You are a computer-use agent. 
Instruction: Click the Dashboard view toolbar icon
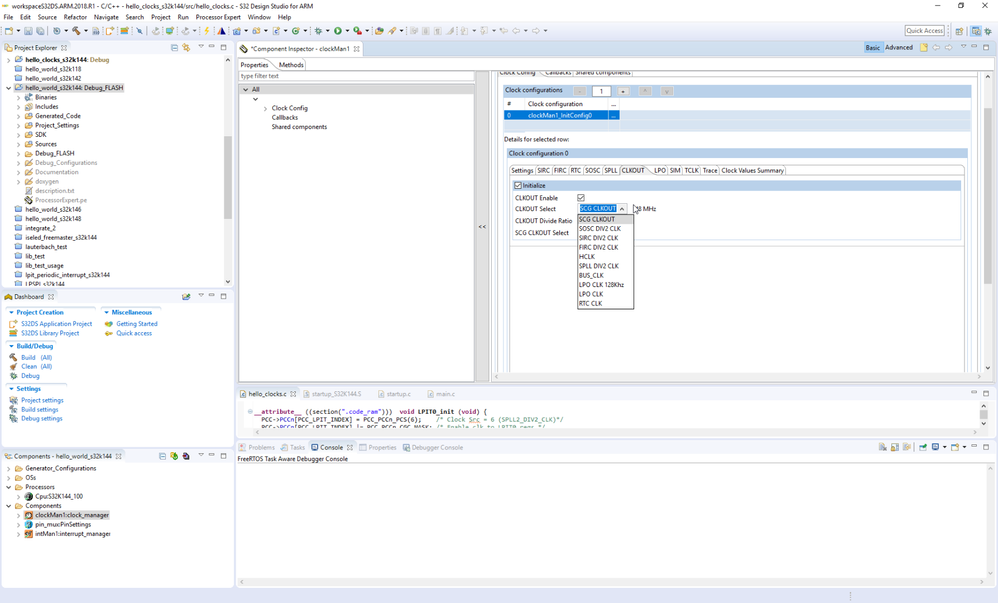[x=186, y=296]
